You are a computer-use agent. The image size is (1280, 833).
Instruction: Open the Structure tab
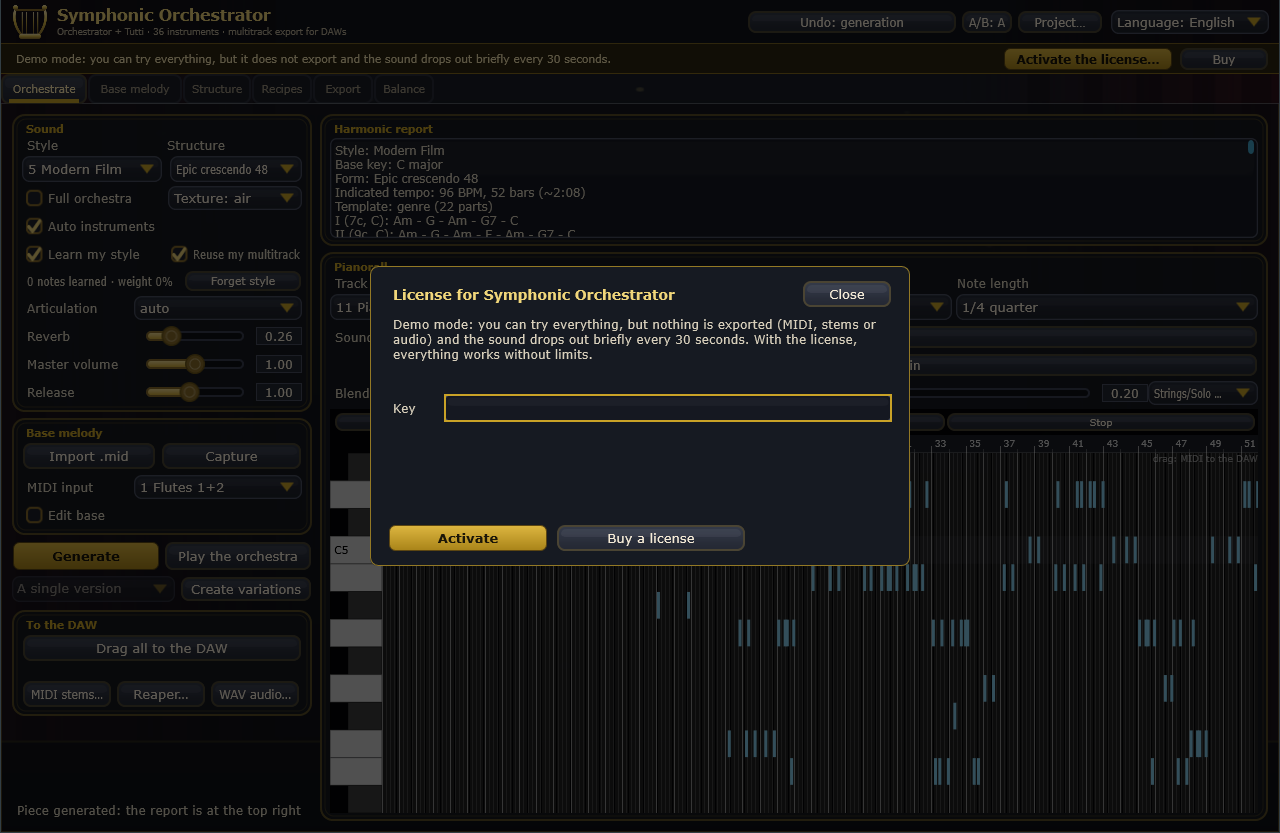[x=217, y=89]
